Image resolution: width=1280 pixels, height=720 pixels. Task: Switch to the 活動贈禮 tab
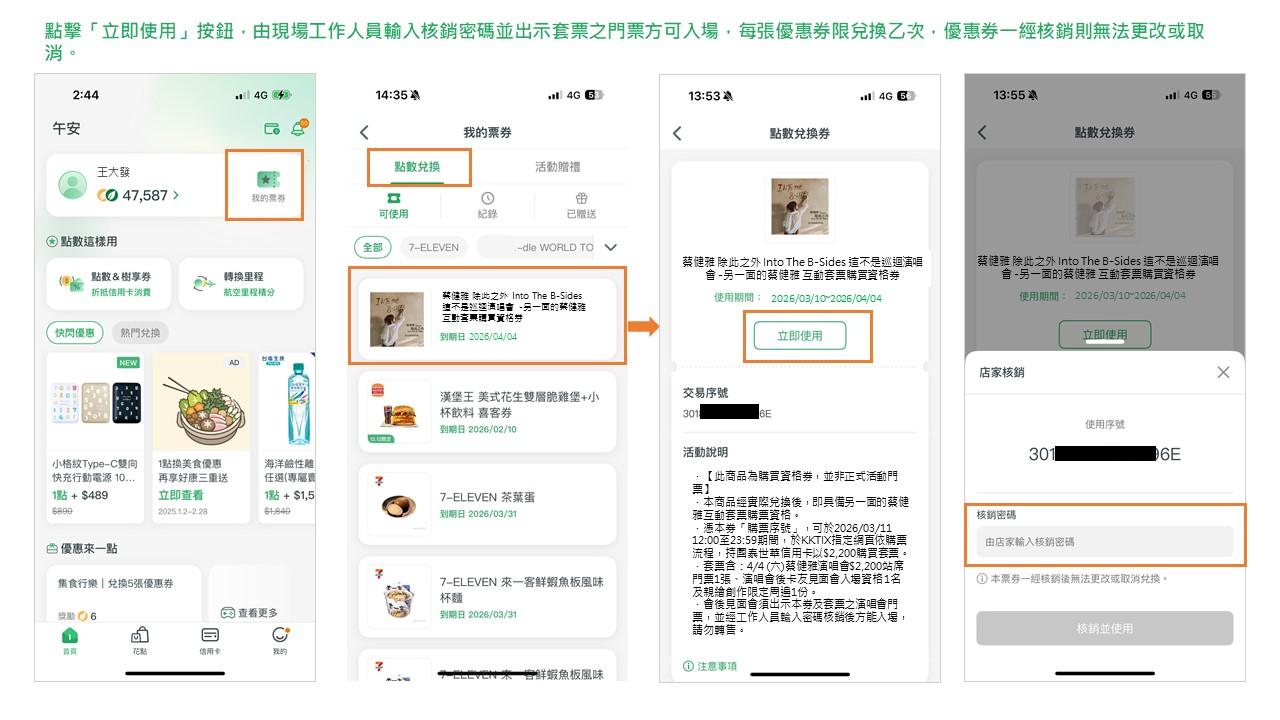click(x=557, y=167)
